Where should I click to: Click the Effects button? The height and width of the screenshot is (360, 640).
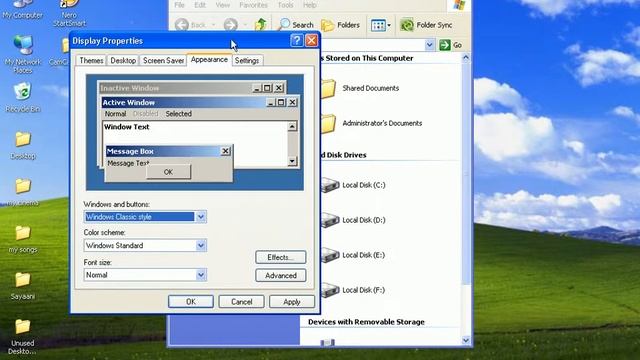(x=280, y=257)
